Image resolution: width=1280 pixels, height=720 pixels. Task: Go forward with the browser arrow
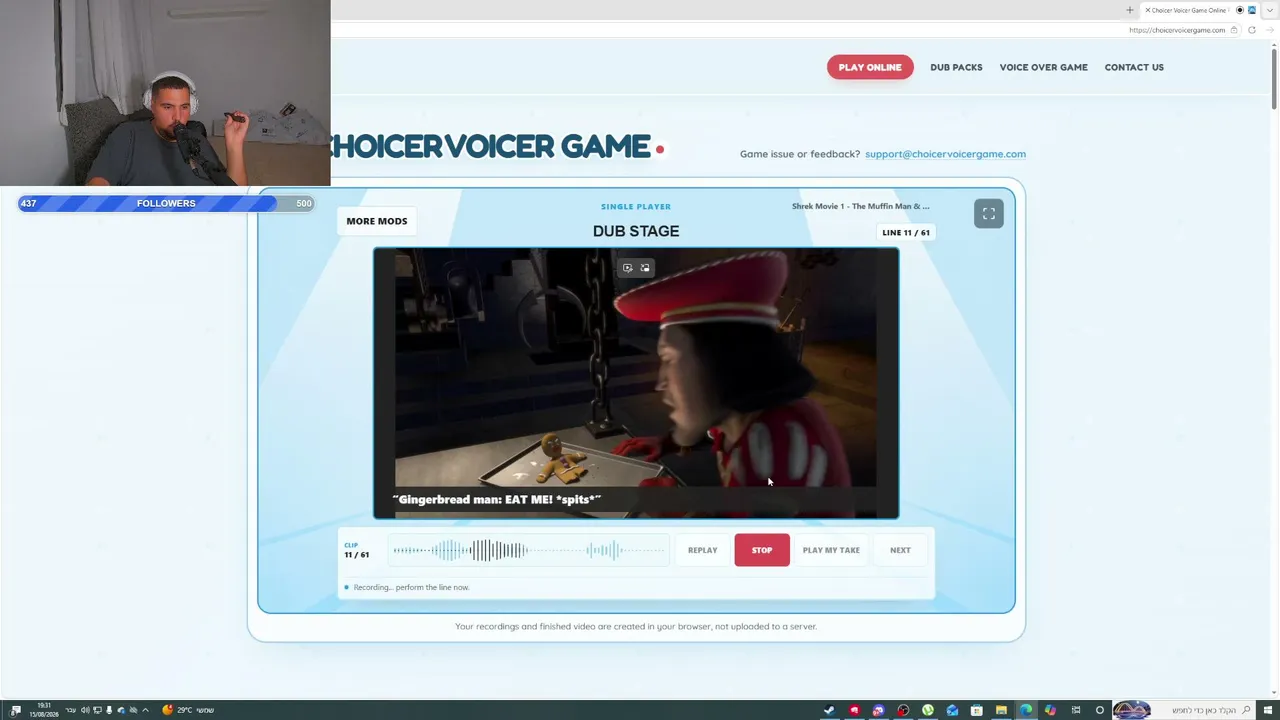click(x=1268, y=30)
